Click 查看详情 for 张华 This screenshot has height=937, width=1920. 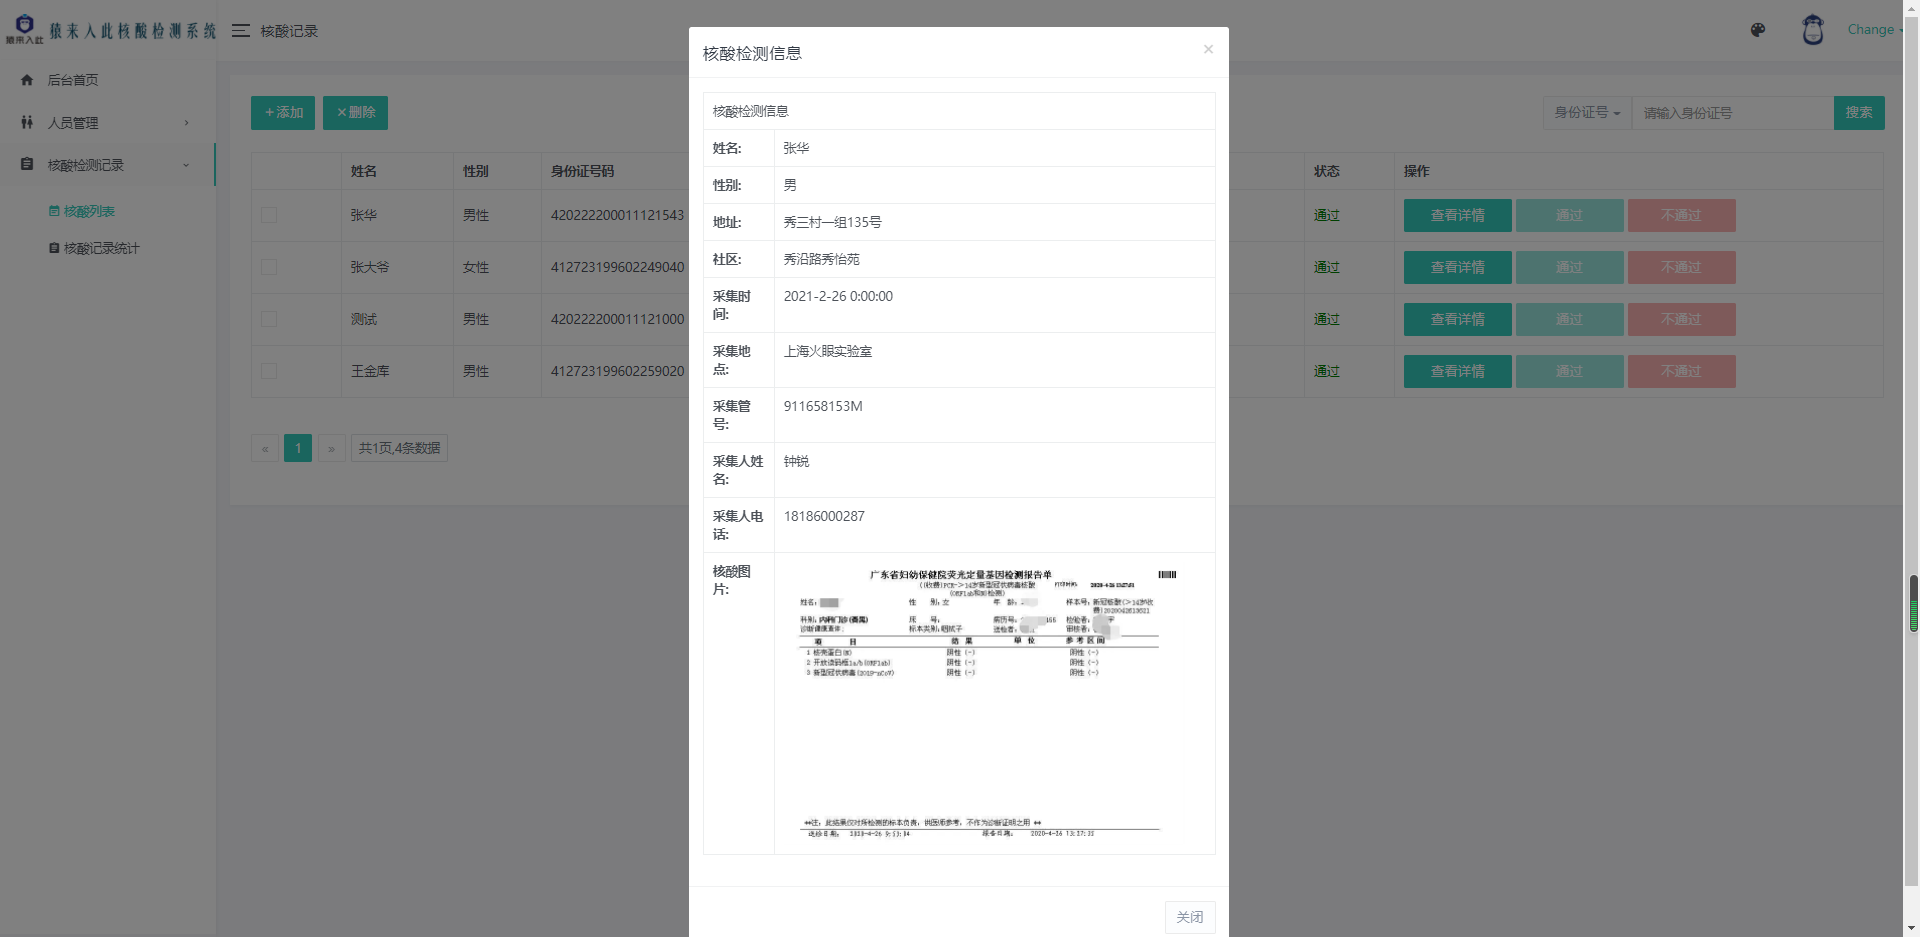tap(1457, 215)
